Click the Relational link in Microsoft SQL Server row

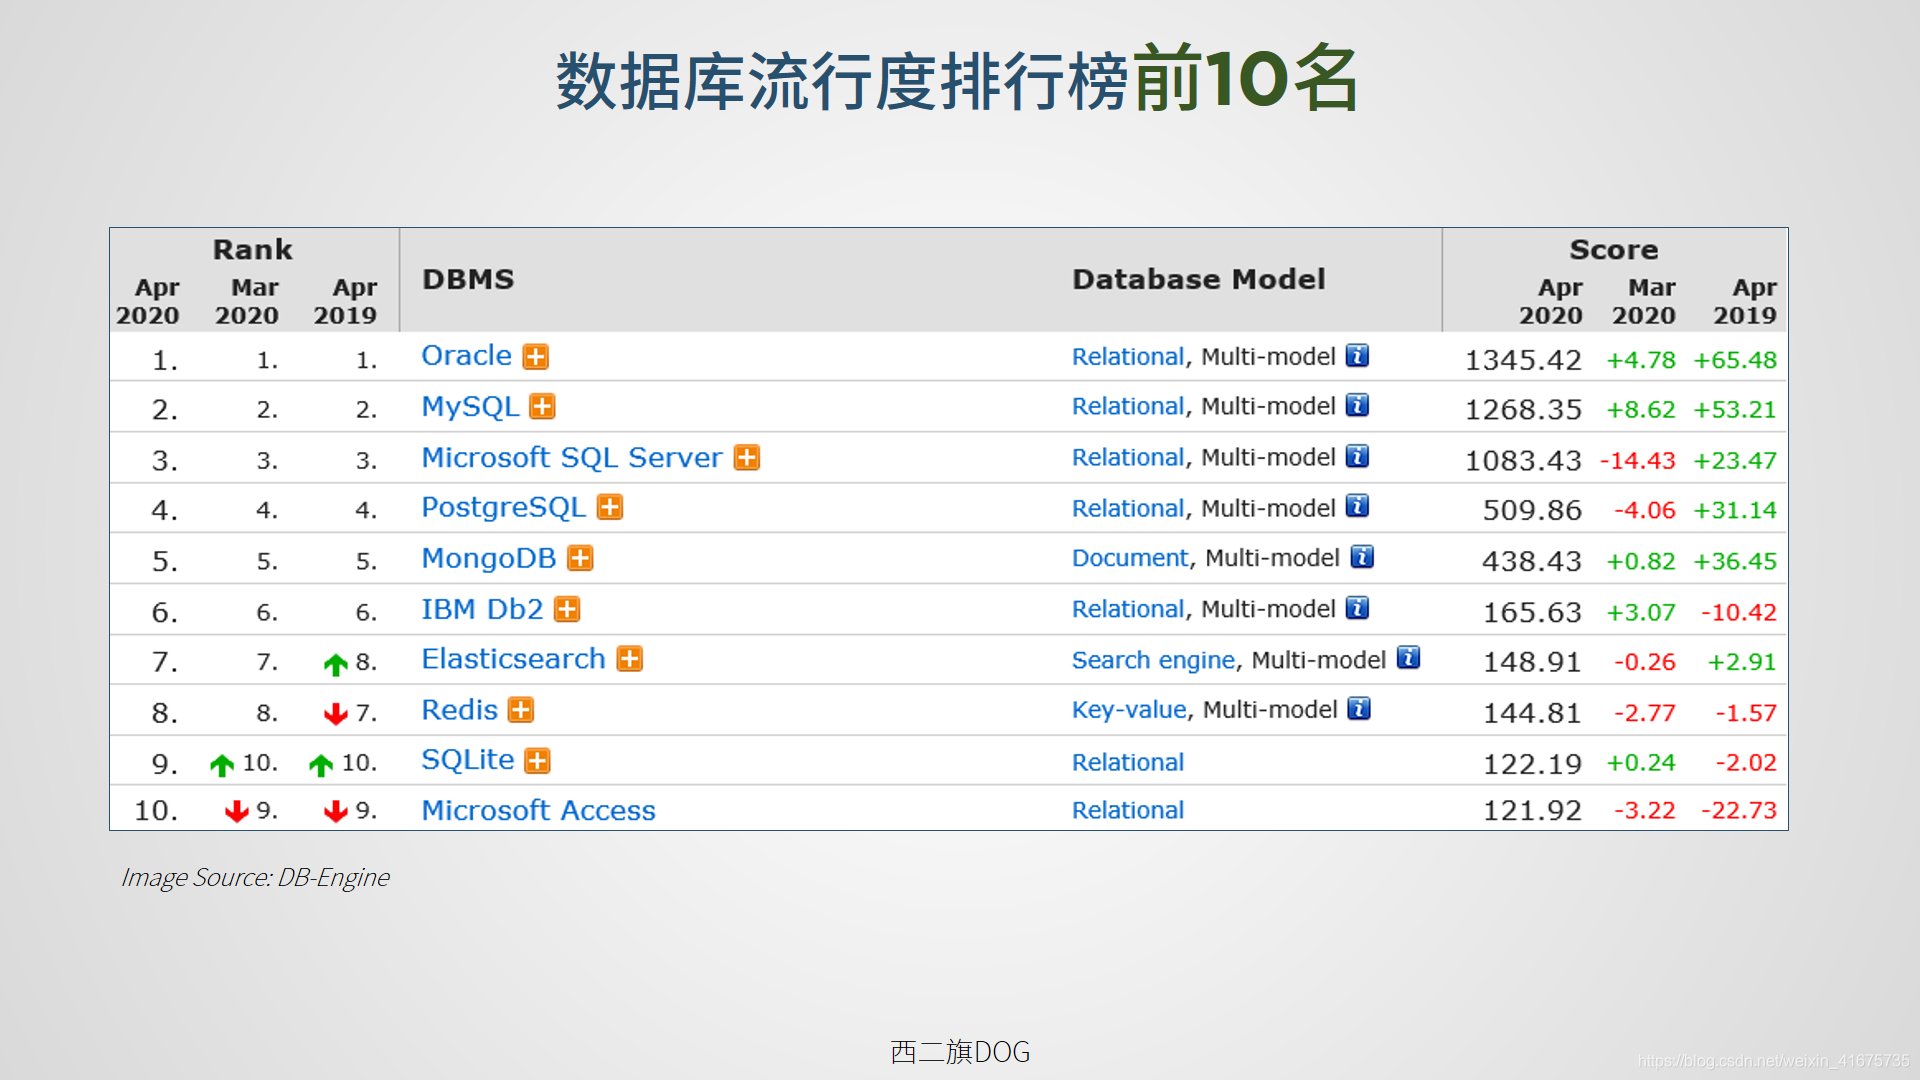[x=1128, y=458]
